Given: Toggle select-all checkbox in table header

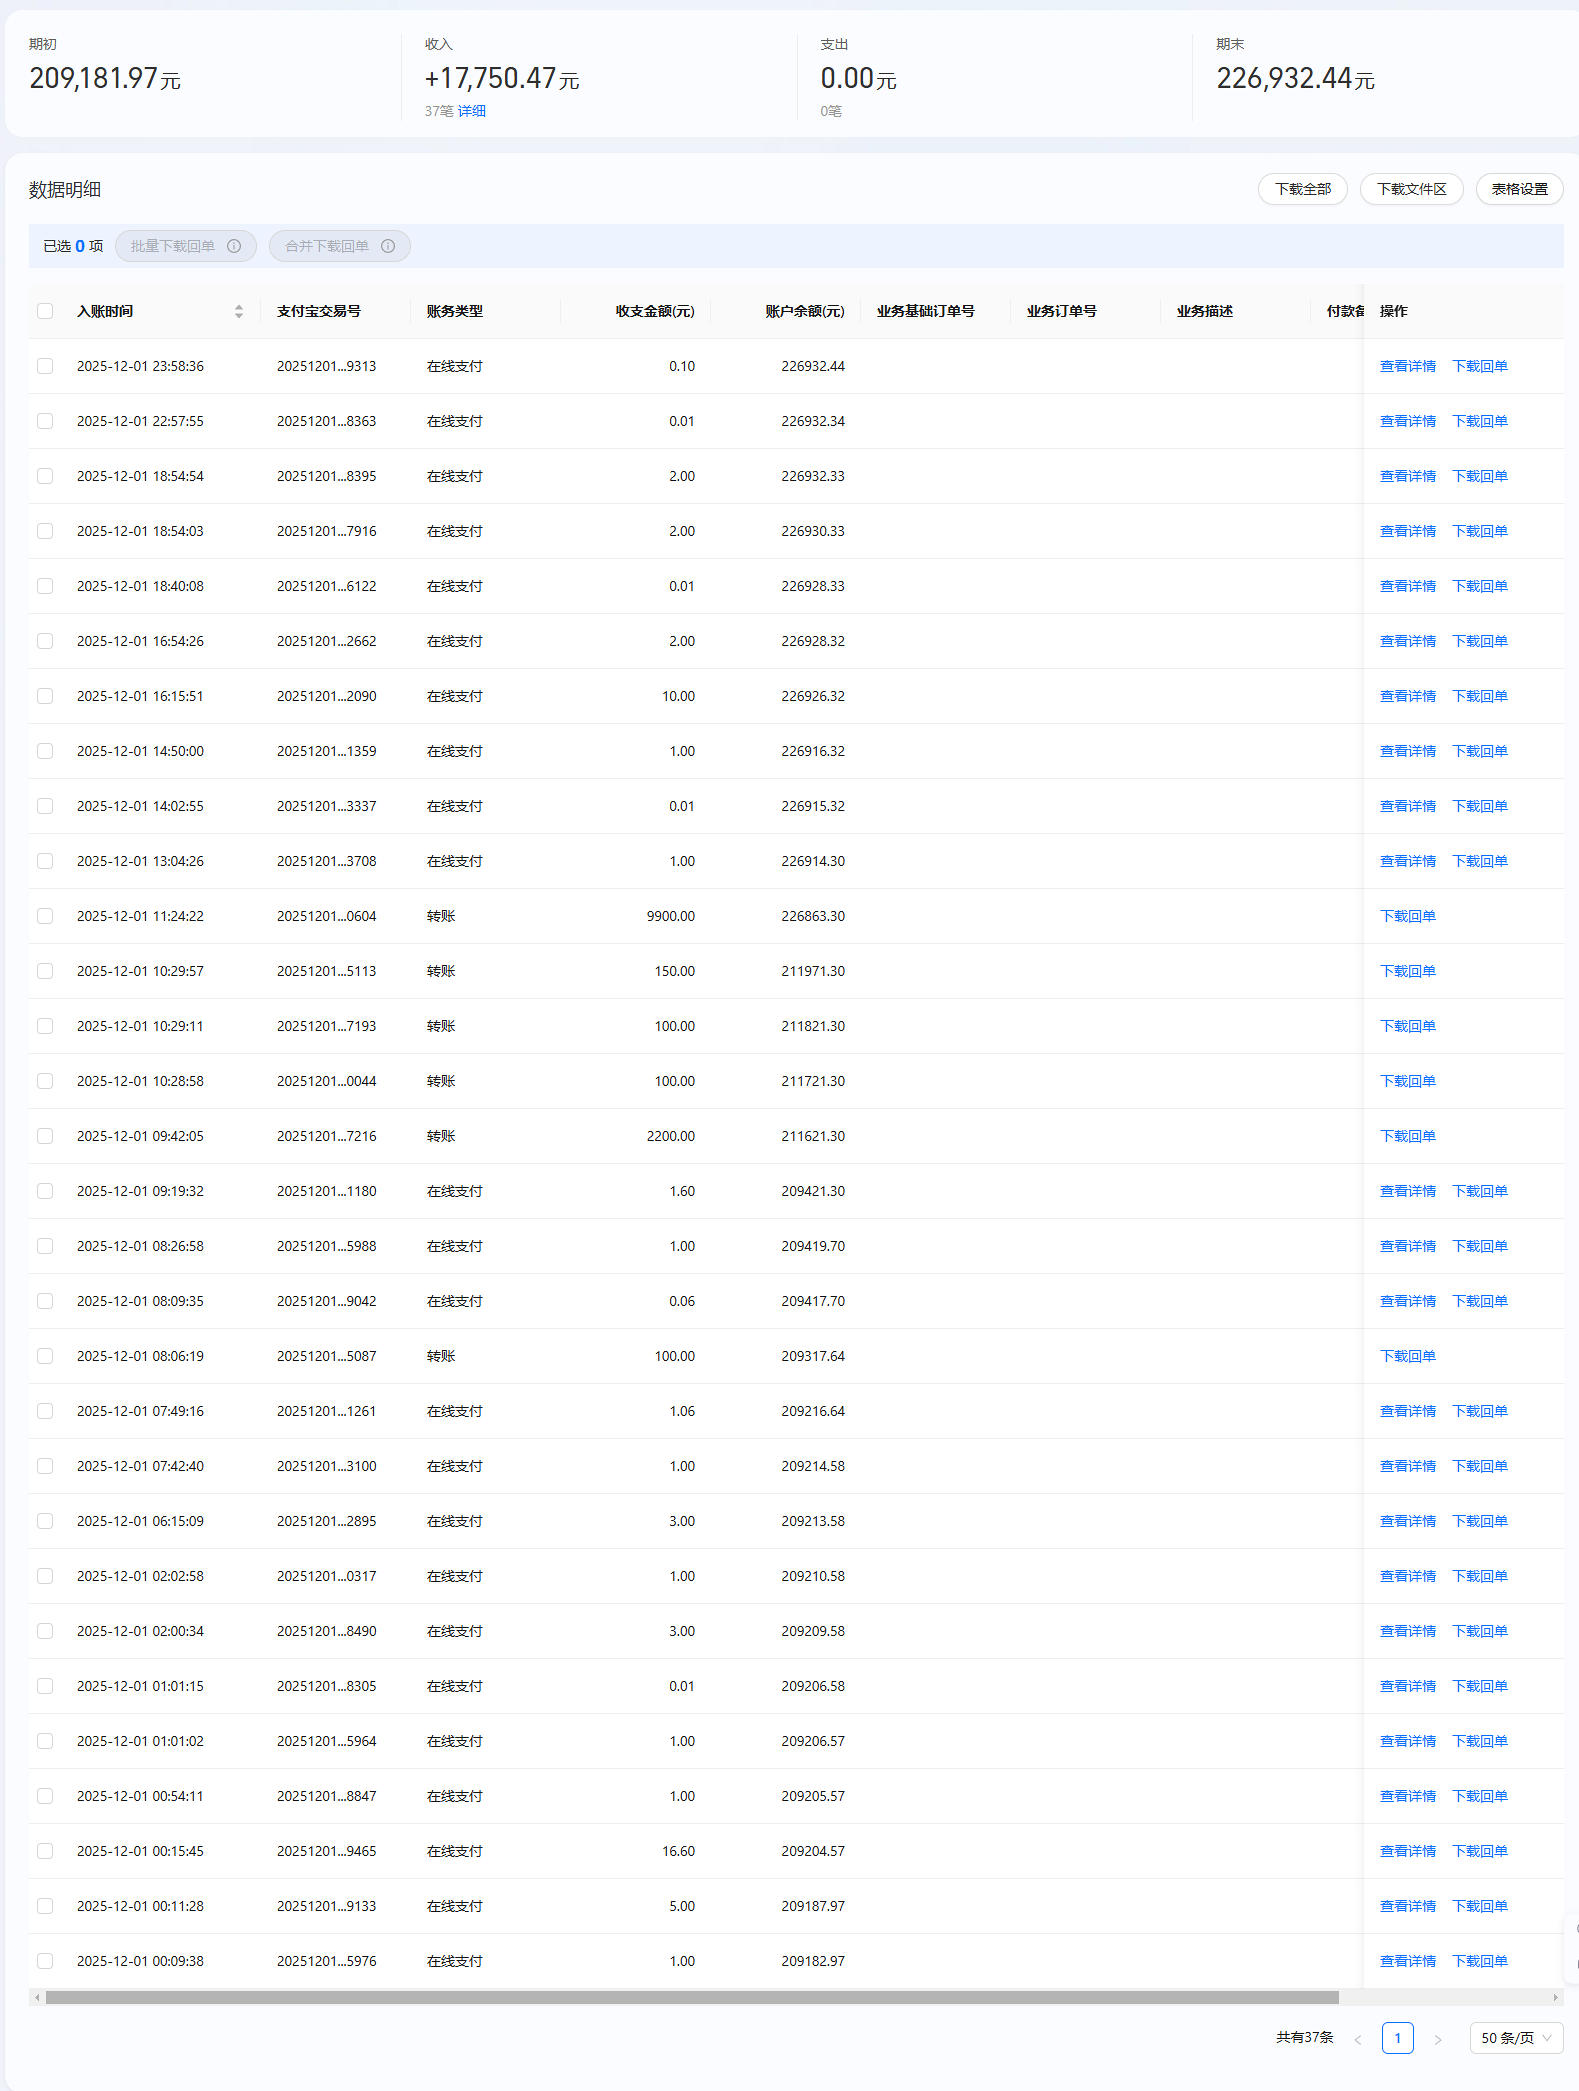Looking at the screenshot, I should click(x=45, y=311).
